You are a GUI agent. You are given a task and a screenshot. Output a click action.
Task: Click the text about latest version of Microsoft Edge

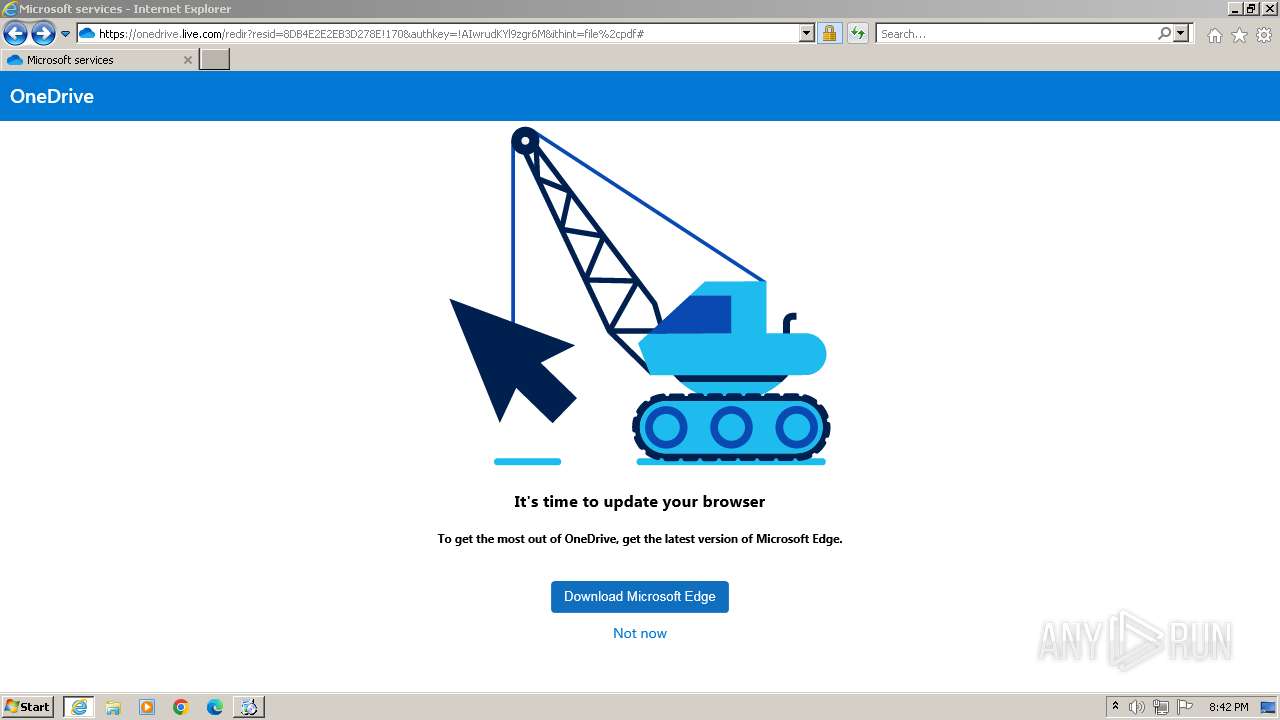point(640,539)
